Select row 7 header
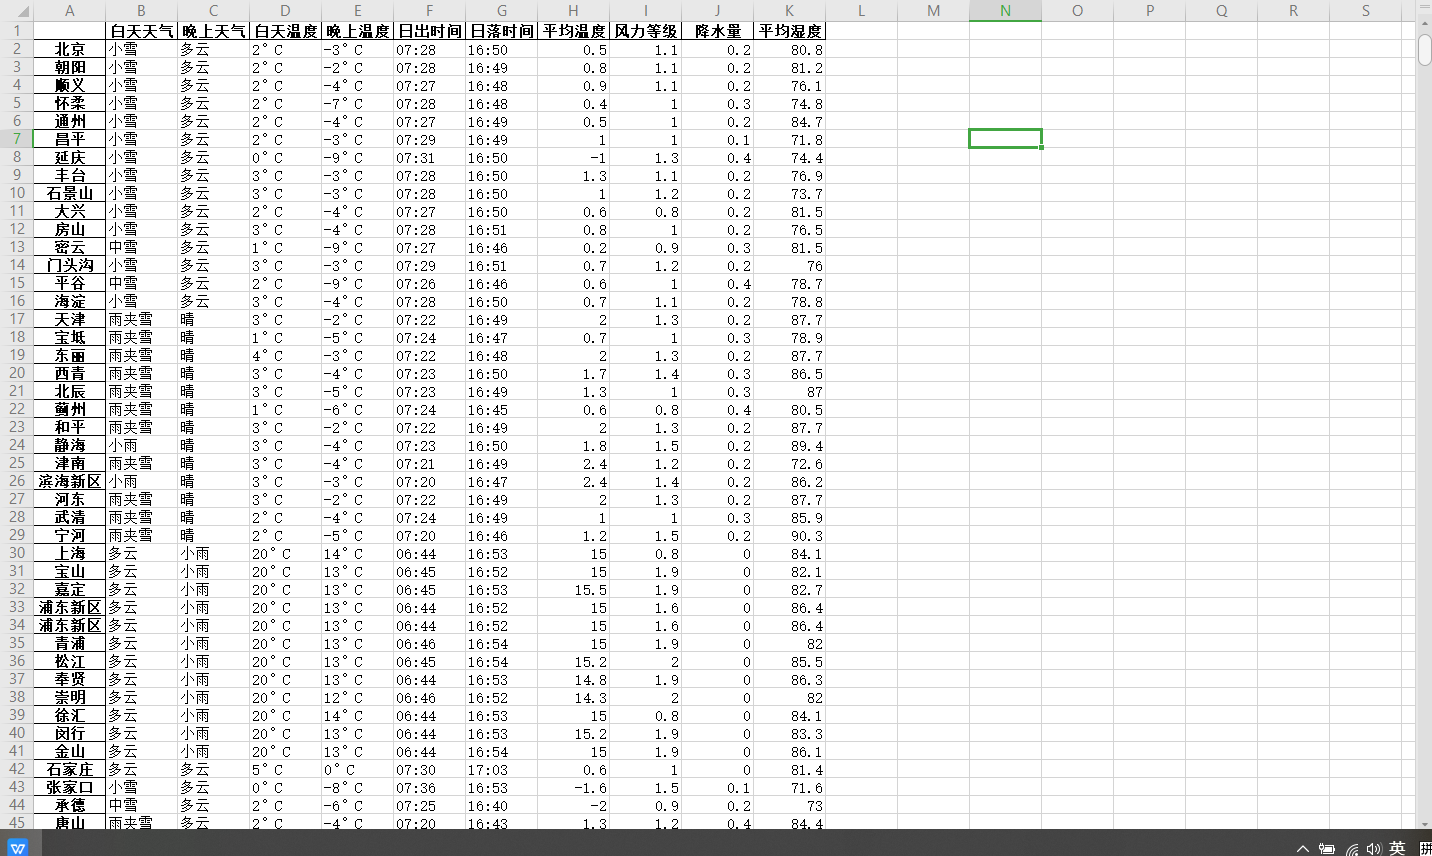Screen dimensions: 1432x856 tap(16, 139)
